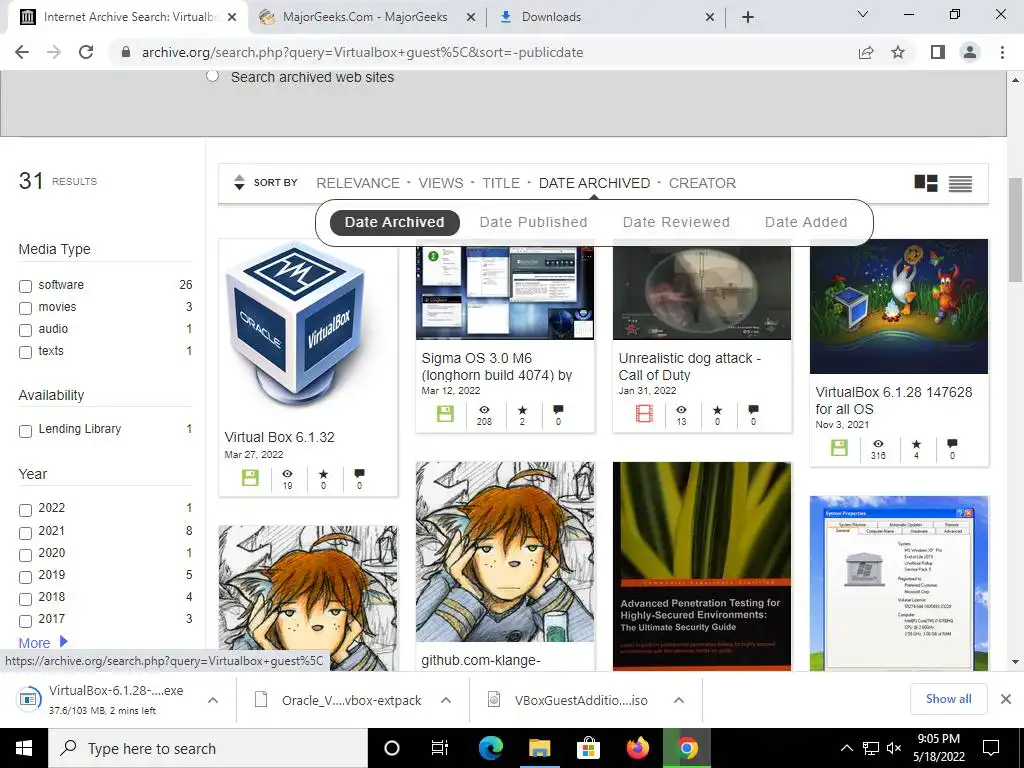The height and width of the screenshot is (768, 1024).
Task: Choose Date Reviewed sort option
Action: pyautogui.click(x=677, y=222)
